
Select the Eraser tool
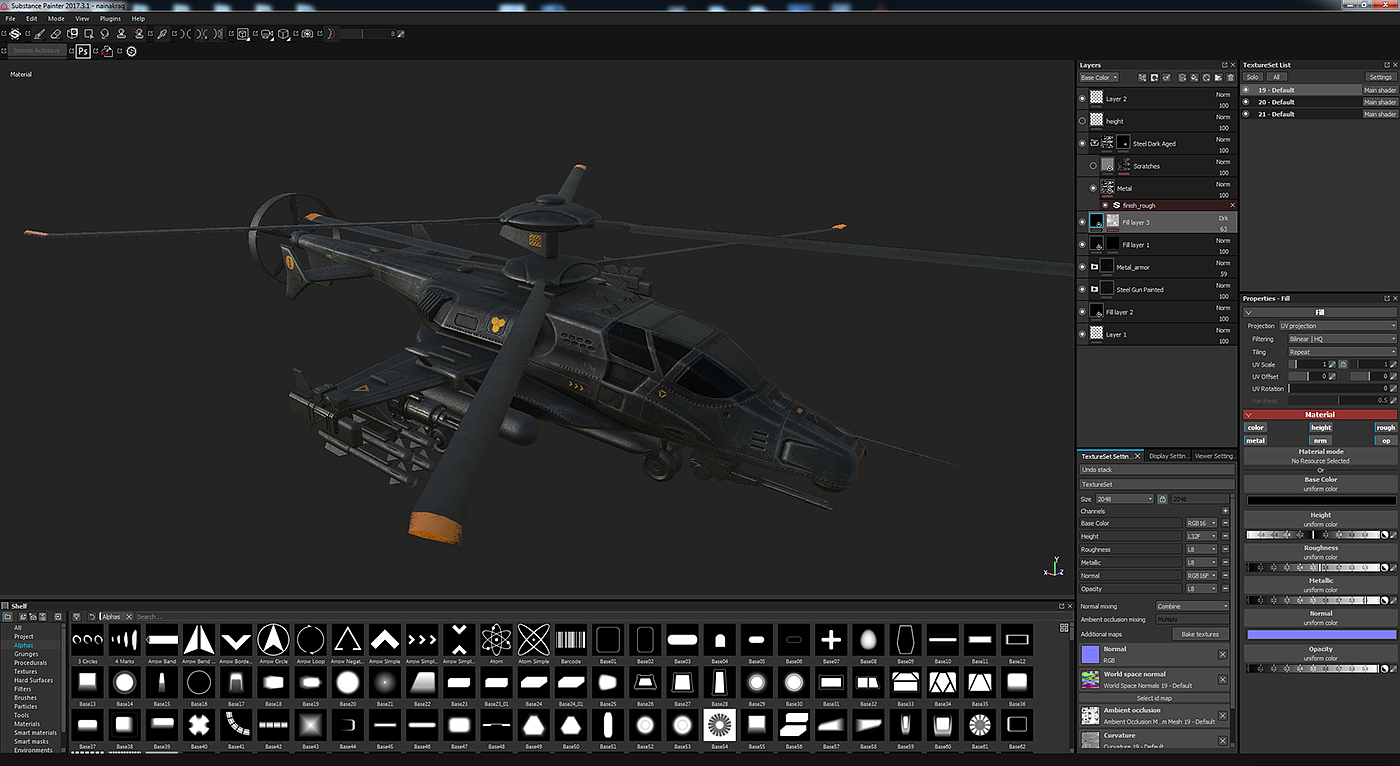(x=56, y=34)
